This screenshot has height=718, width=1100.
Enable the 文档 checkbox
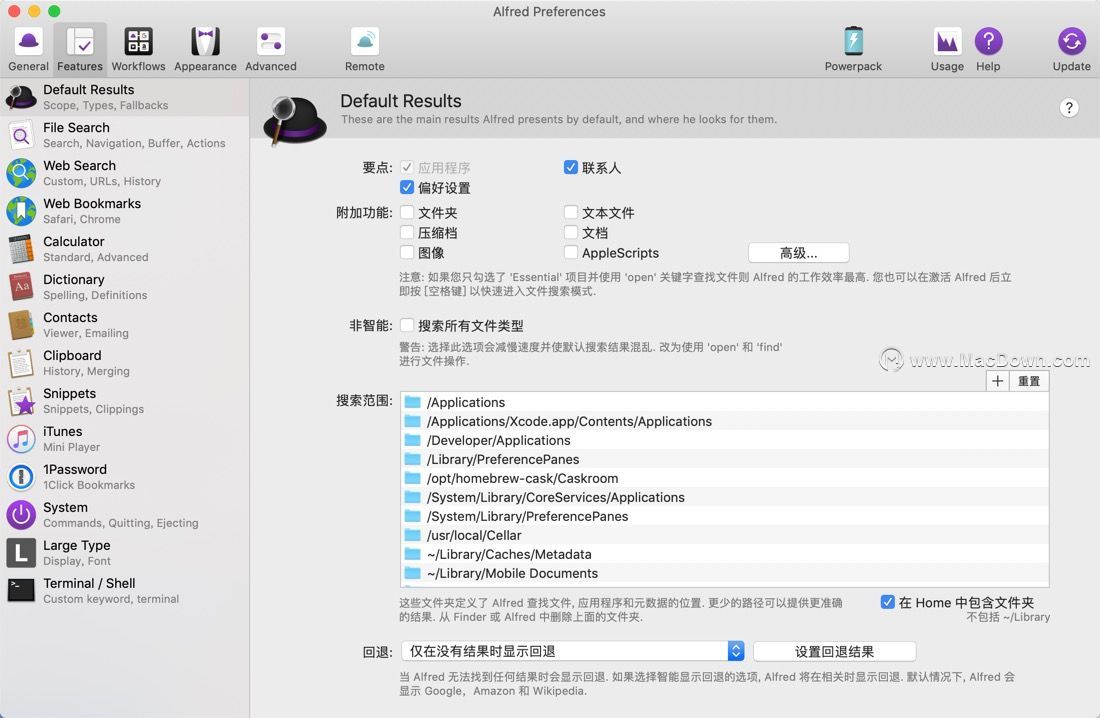(x=570, y=232)
